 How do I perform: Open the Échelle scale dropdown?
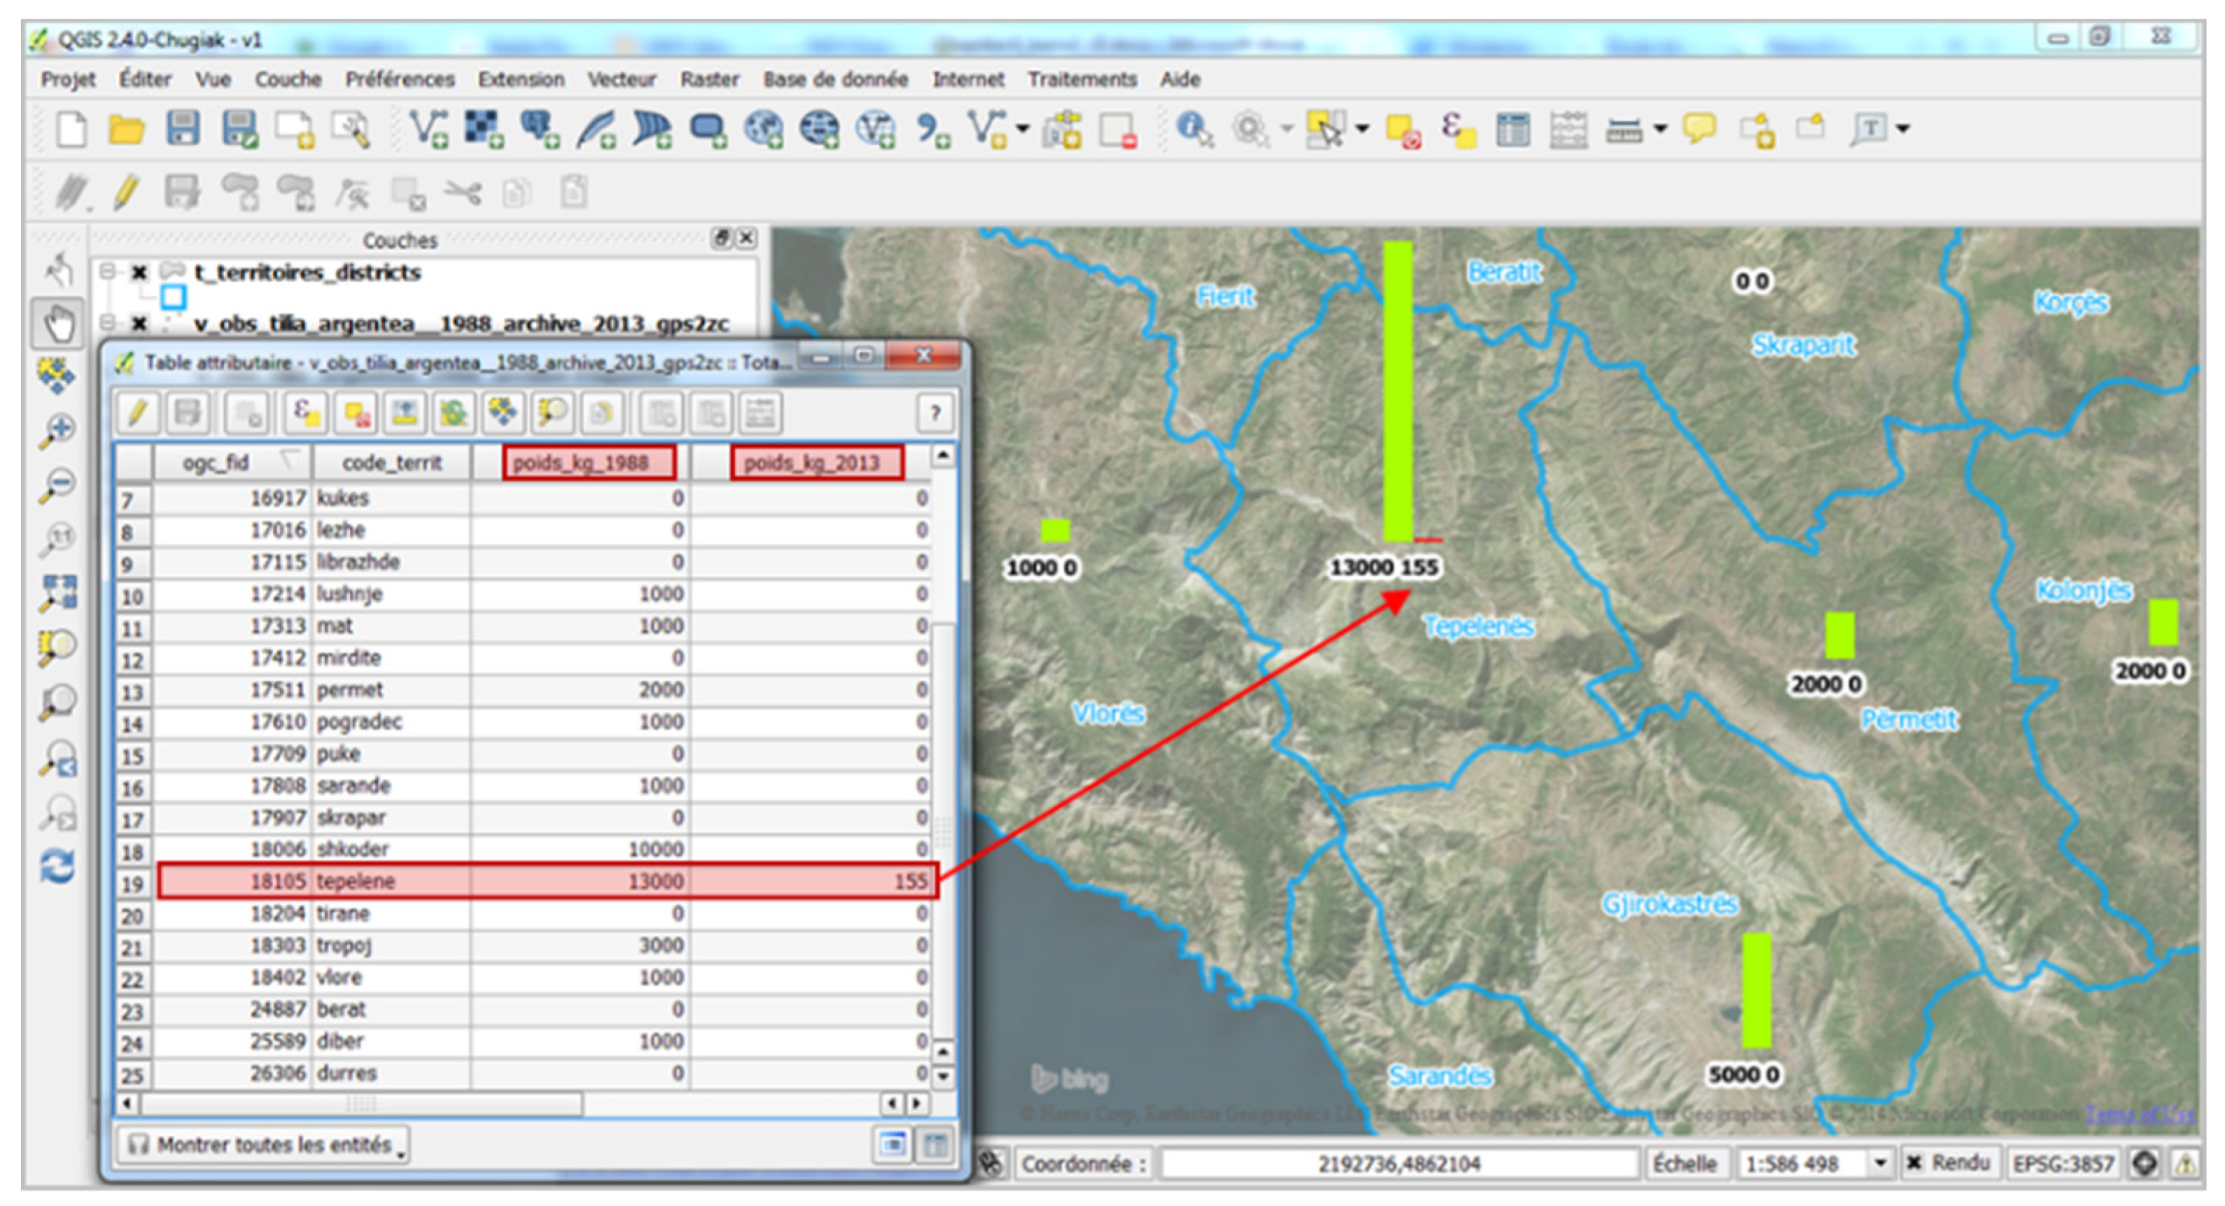click(x=1880, y=1163)
